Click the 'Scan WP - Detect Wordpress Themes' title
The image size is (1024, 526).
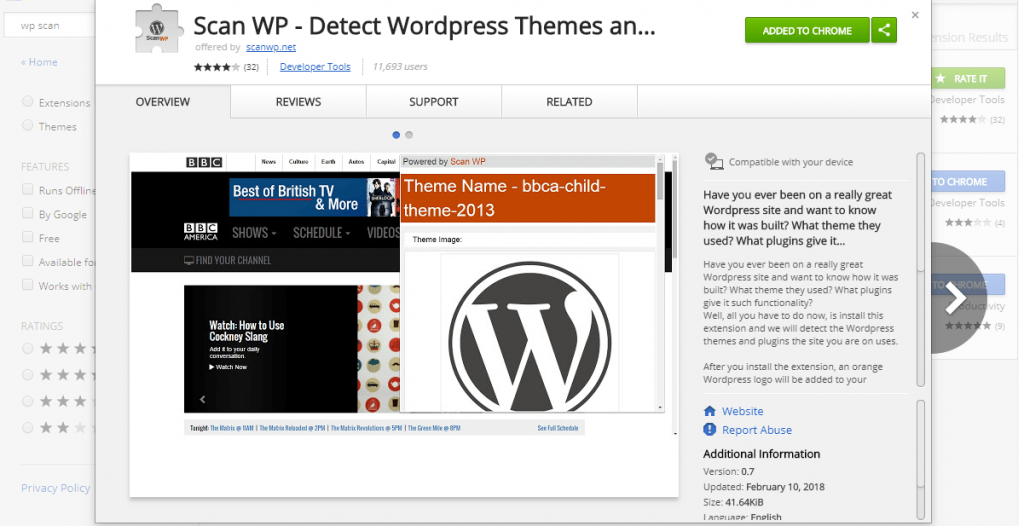[x=424, y=26]
